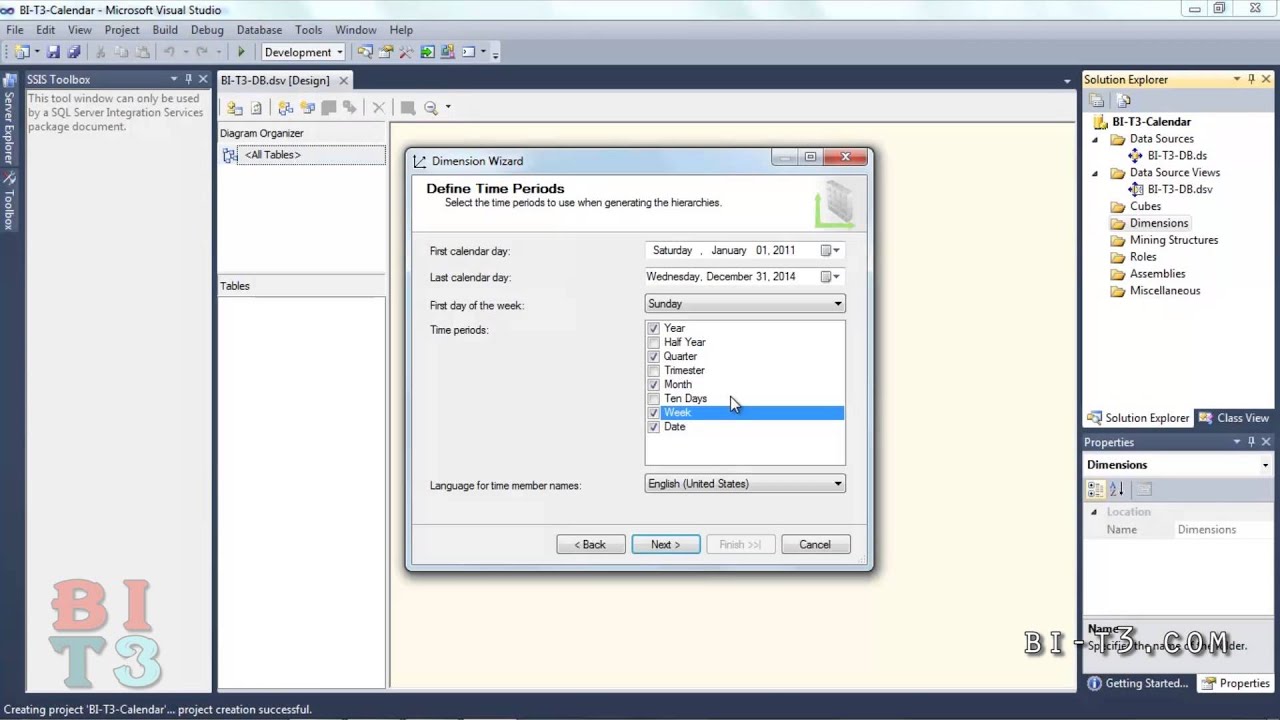Collapse the Location category in Properties

pyautogui.click(x=1094, y=512)
